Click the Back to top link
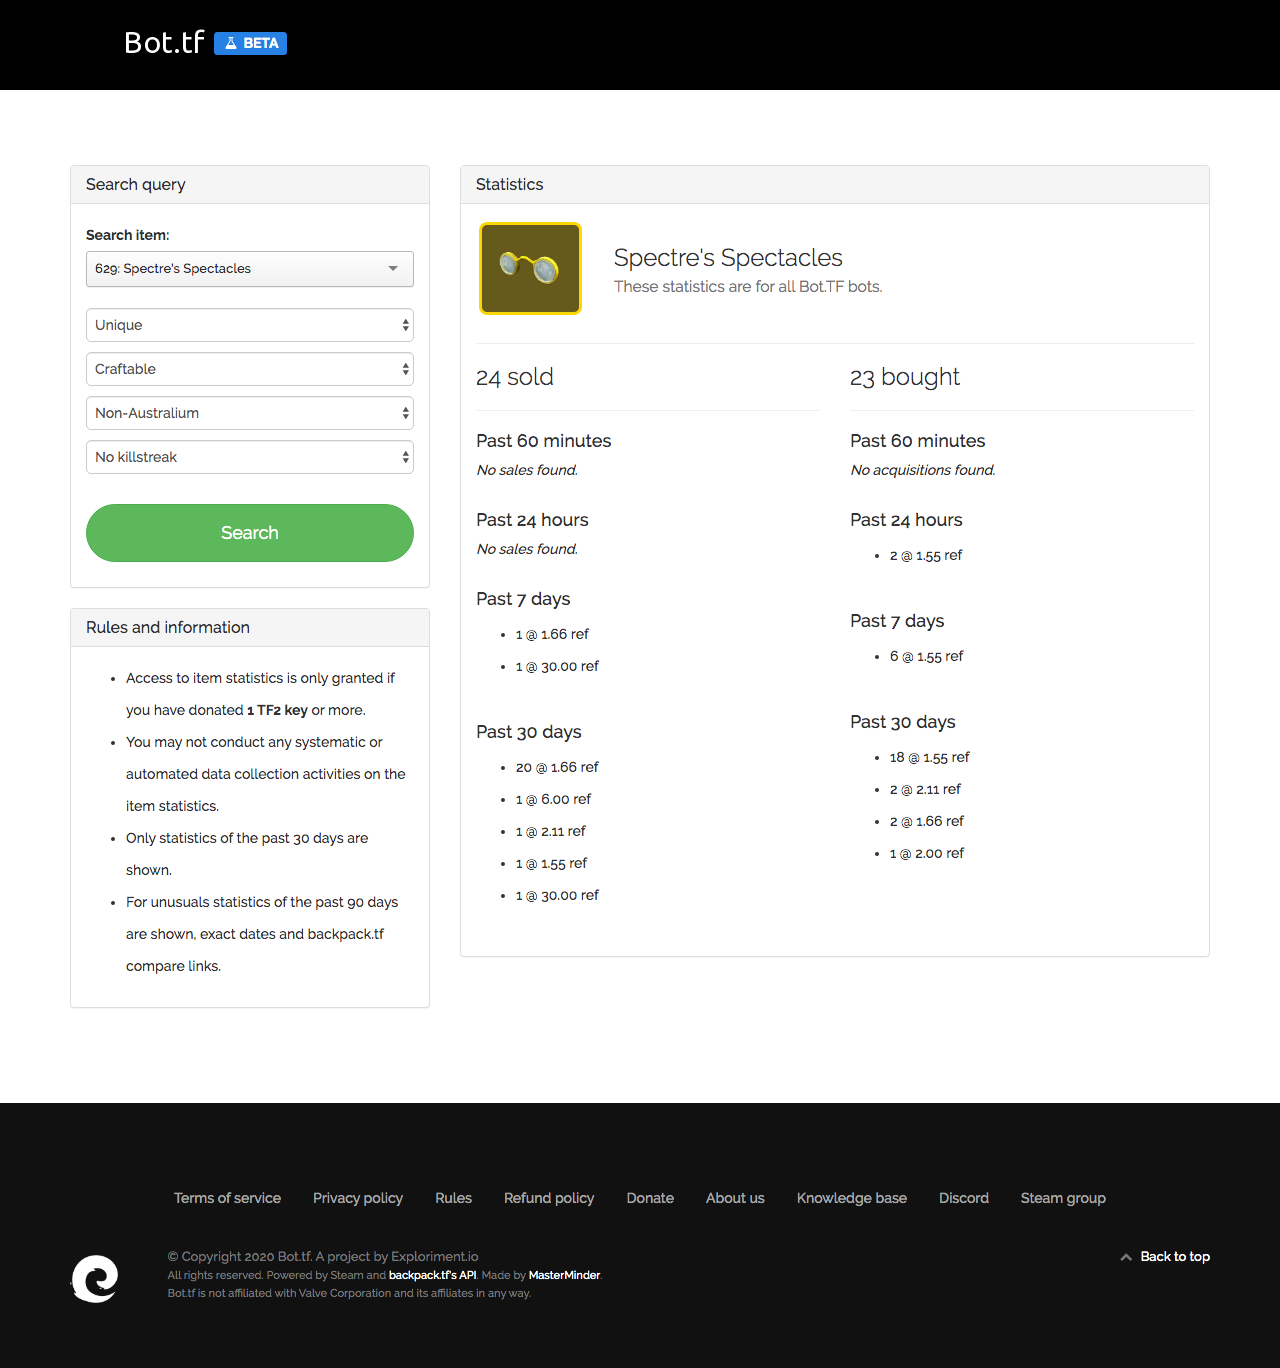Image resolution: width=1280 pixels, height=1368 pixels. 1175,1257
